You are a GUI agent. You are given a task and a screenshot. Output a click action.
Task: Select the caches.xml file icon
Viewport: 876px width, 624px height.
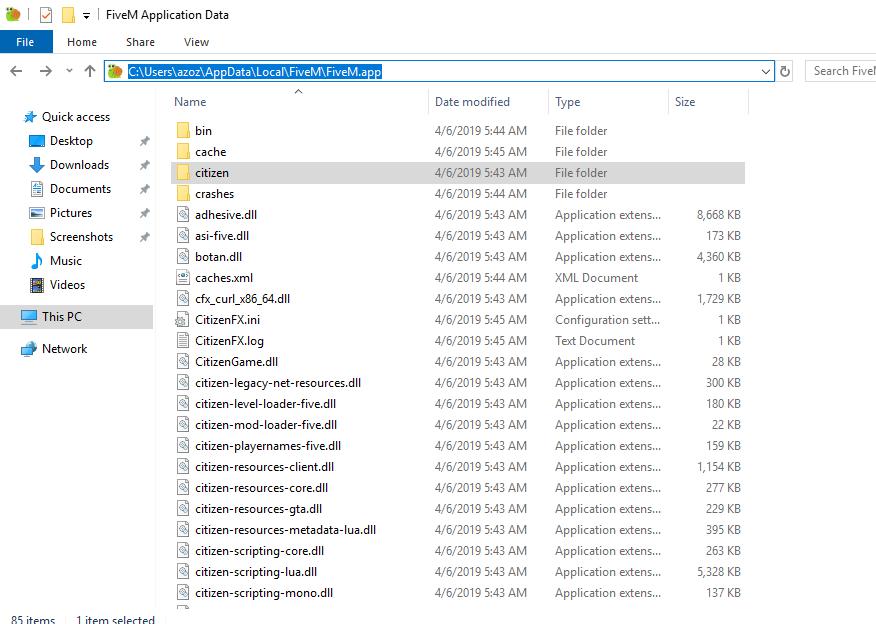pyautogui.click(x=183, y=278)
